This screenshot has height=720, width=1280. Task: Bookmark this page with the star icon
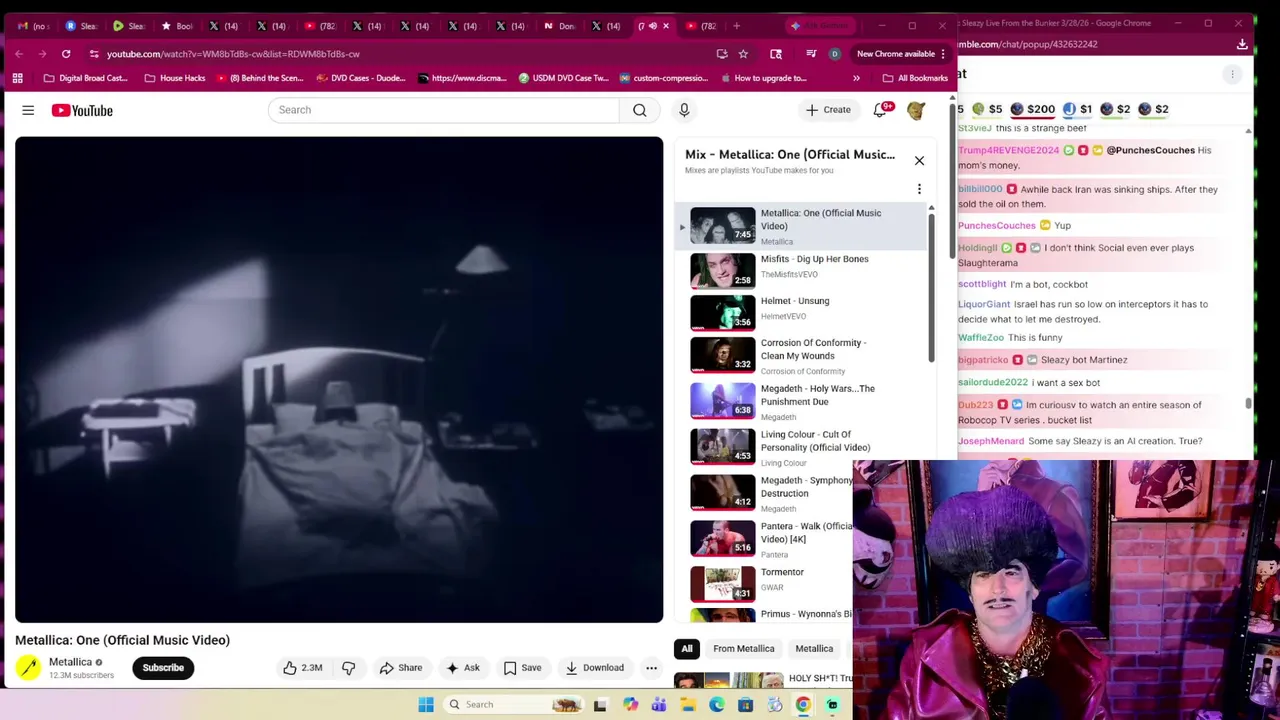tap(743, 54)
